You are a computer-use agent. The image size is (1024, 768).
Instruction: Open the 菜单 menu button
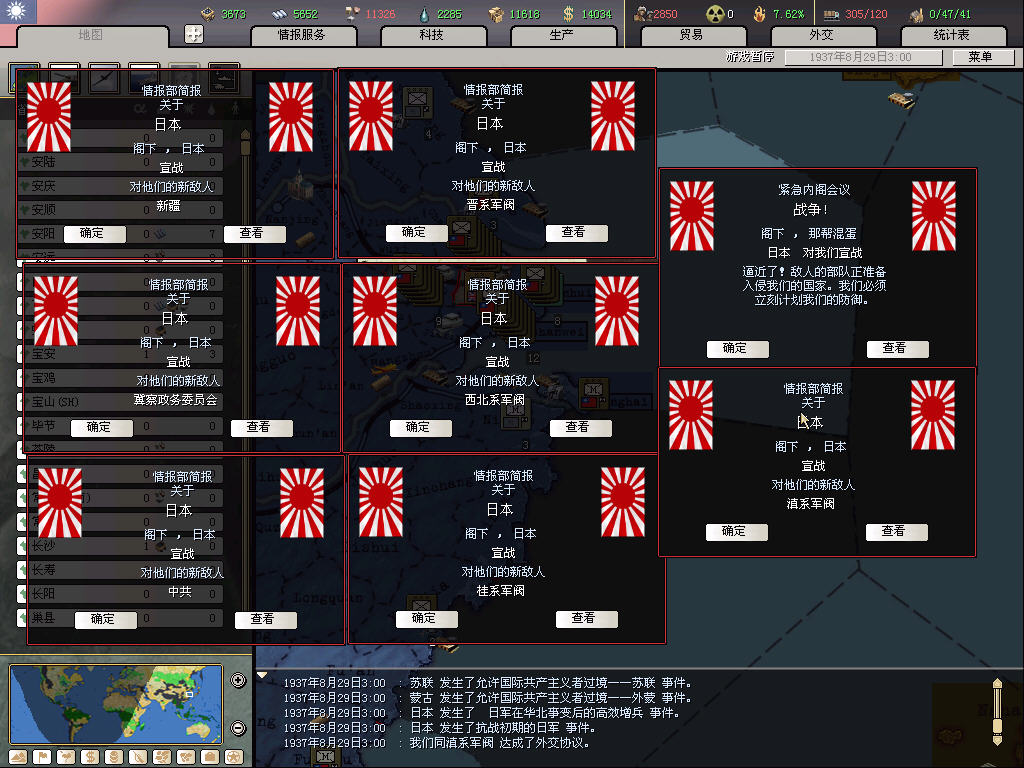point(979,57)
